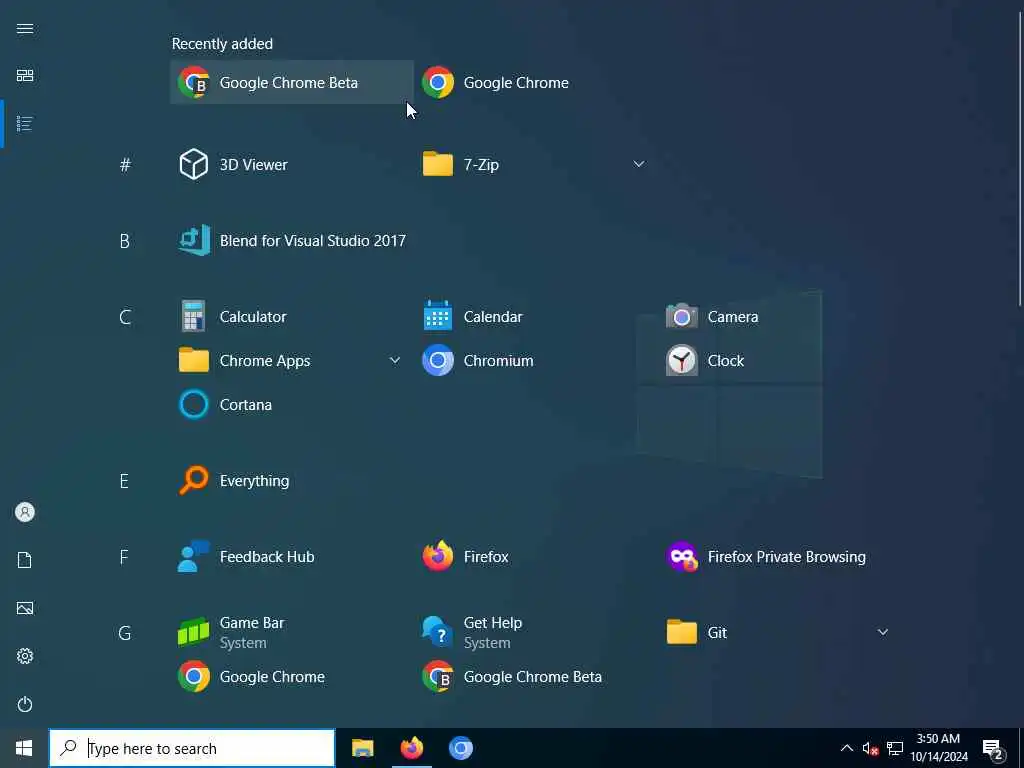Open the clock showing 3:50 AM
1024x768 pixels.
coord(939,748)
